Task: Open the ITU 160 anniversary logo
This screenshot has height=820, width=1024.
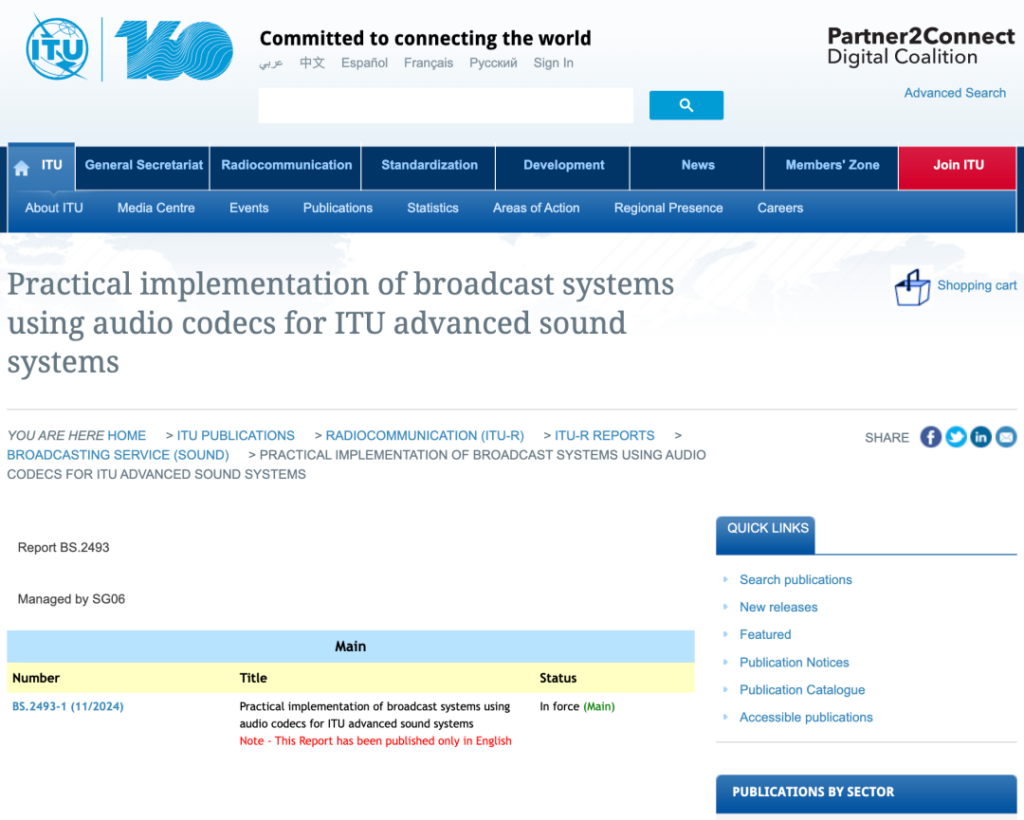Action: [174, 50]
